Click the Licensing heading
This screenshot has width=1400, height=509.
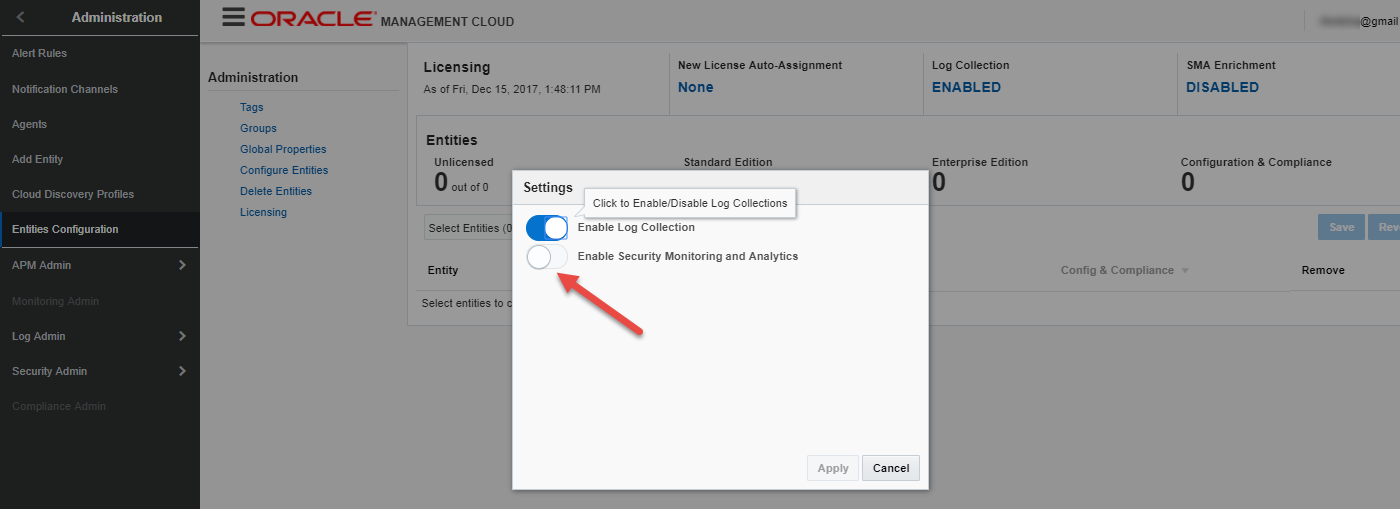pyautogui.click(x=457, y=67)
